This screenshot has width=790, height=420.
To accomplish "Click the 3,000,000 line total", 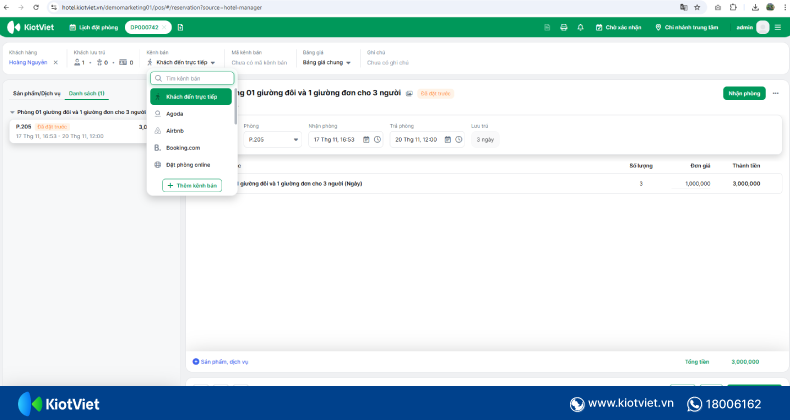I will click(x=746, y=184).
